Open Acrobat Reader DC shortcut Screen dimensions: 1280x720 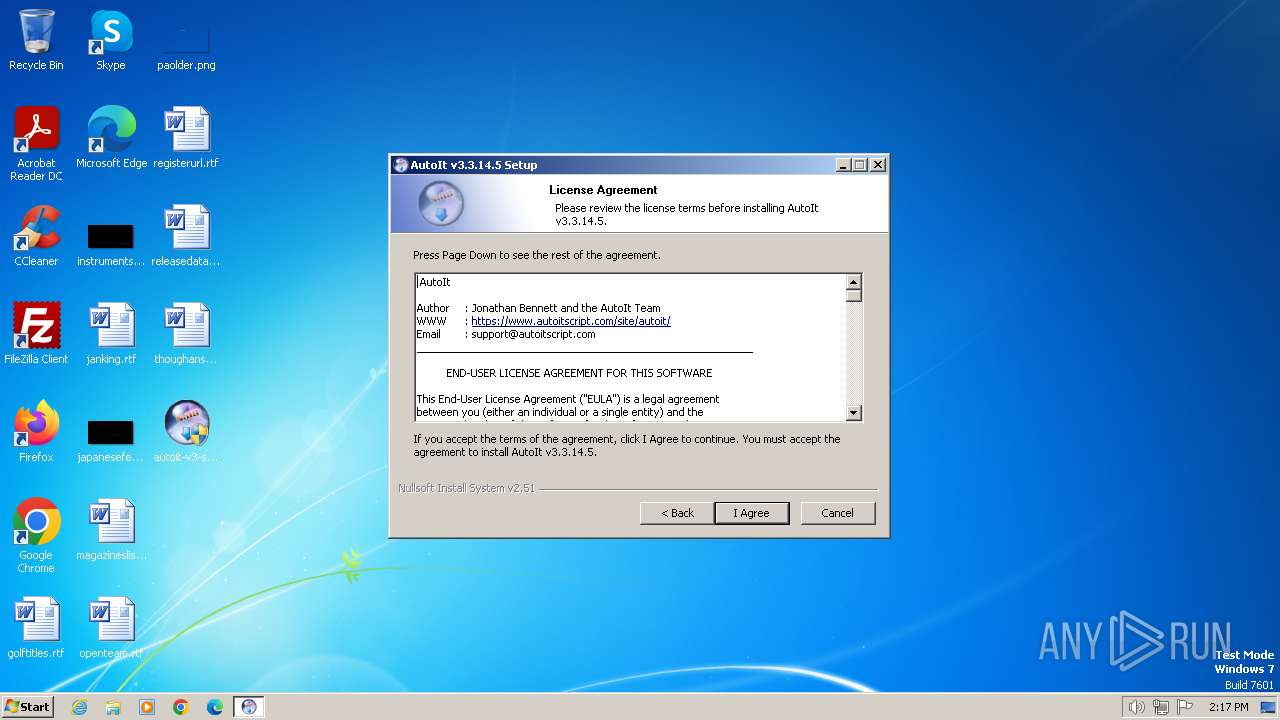pos(36,144)
